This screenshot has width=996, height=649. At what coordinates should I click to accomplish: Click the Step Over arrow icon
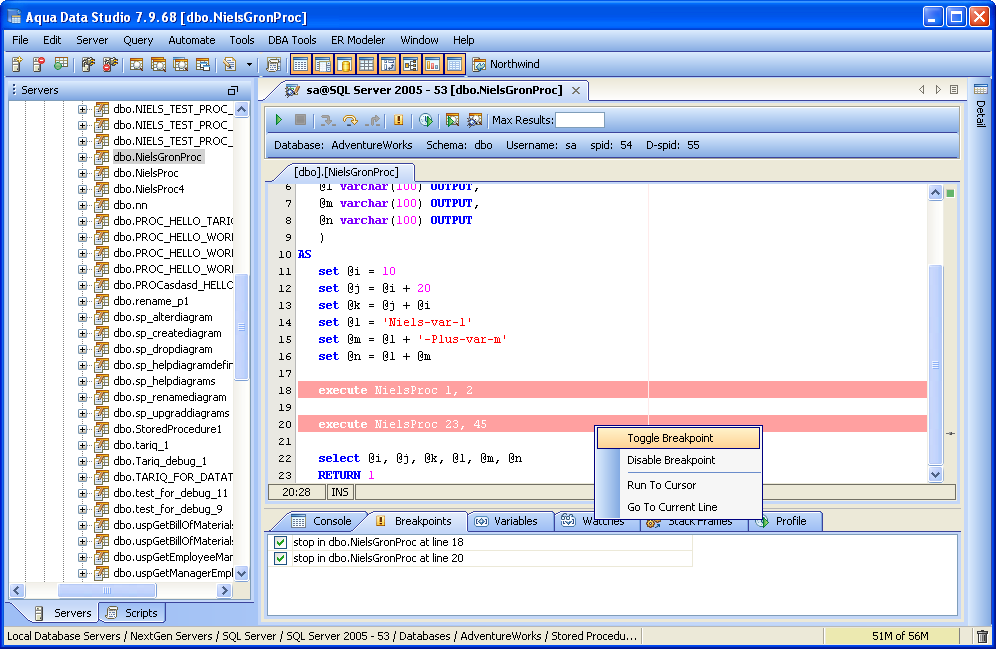coord(350,120)
